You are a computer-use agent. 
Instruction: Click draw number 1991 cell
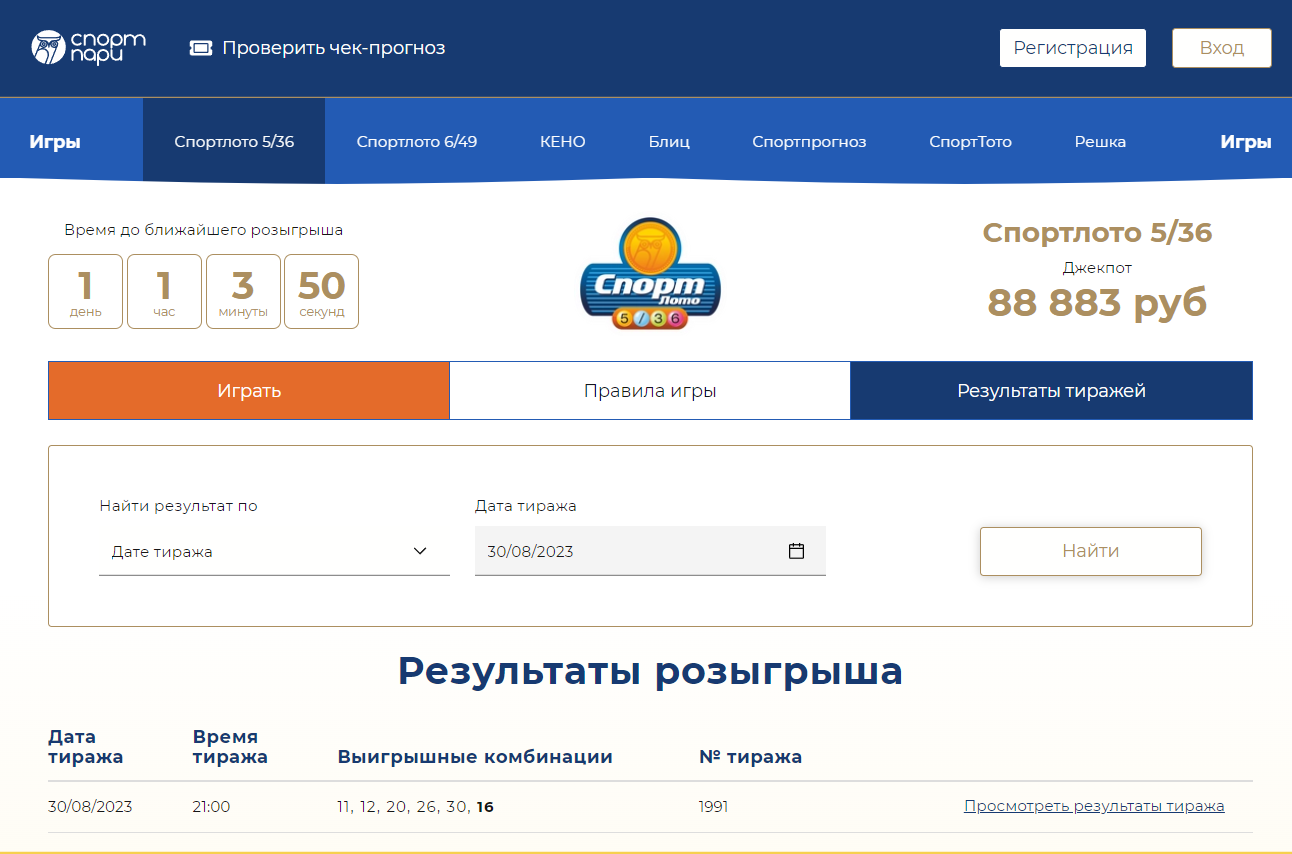(713, 806)
